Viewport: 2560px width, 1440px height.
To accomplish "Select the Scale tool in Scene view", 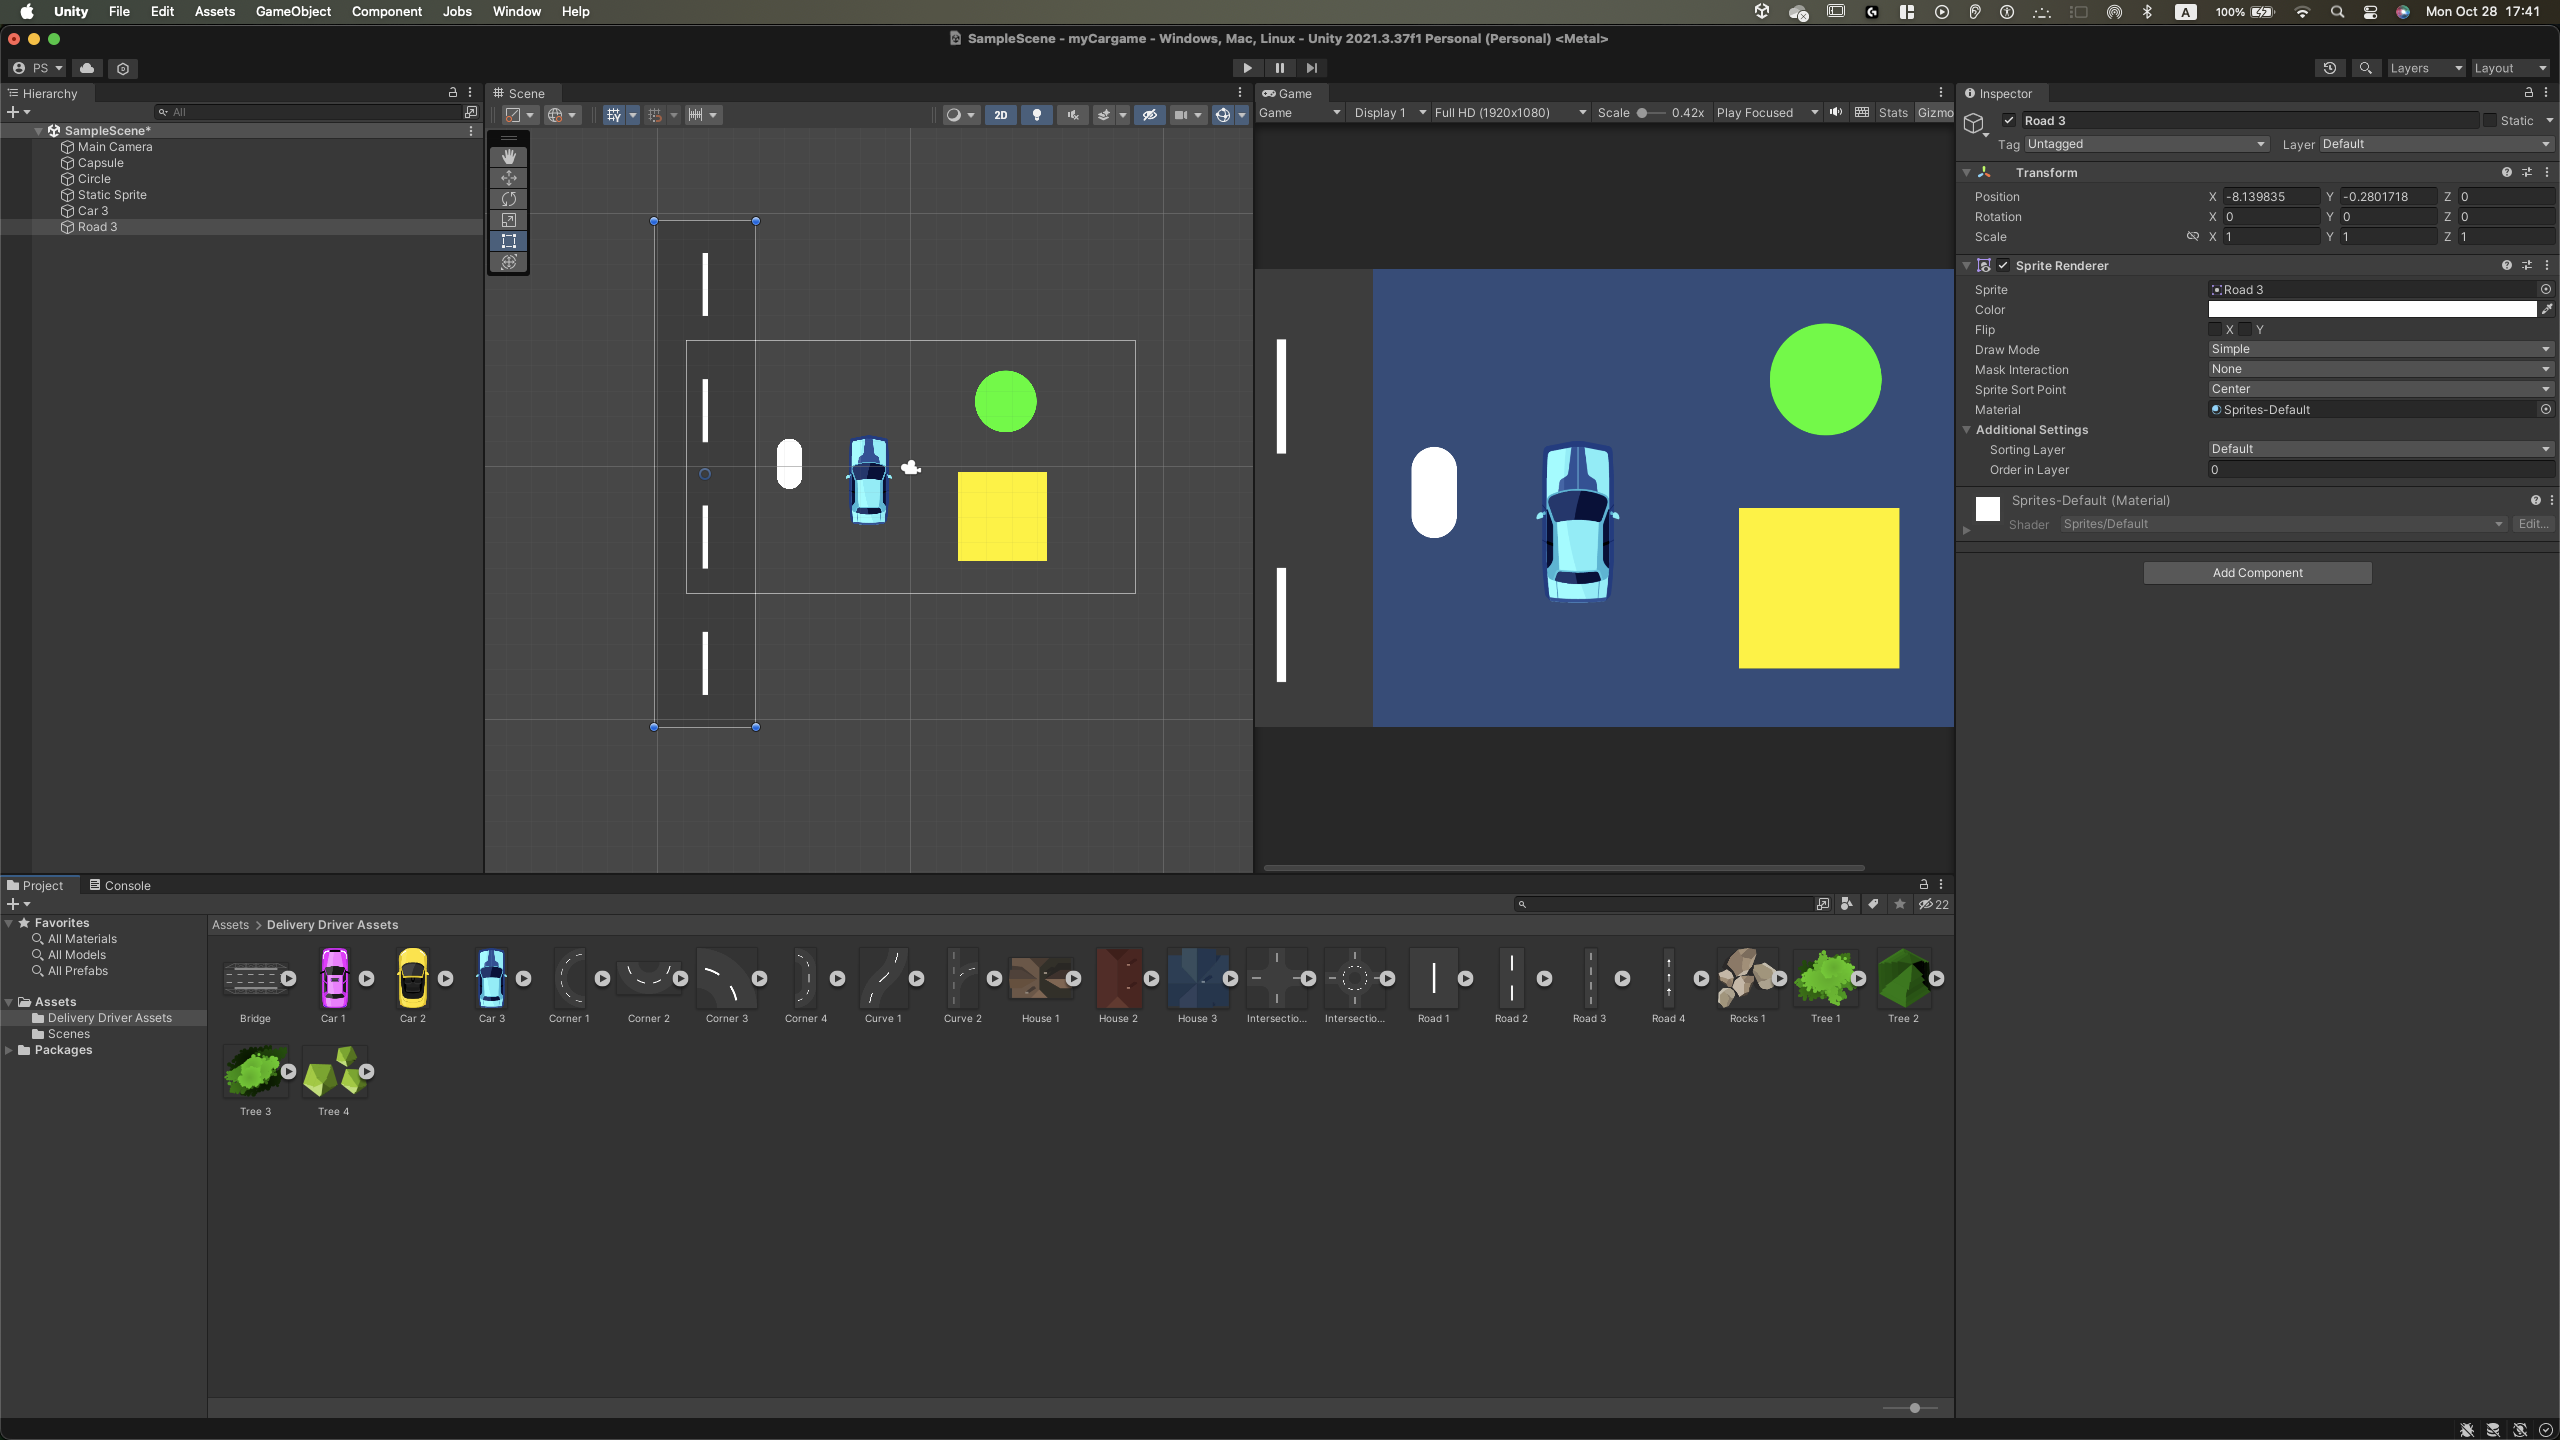I will 509,220.
